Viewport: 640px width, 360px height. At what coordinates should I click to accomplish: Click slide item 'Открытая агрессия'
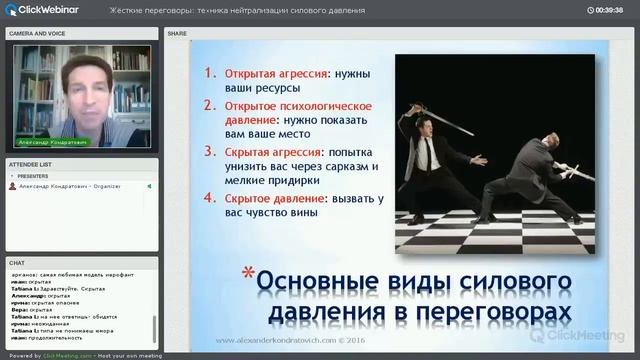pyautogui.click(x=276, y=74)
